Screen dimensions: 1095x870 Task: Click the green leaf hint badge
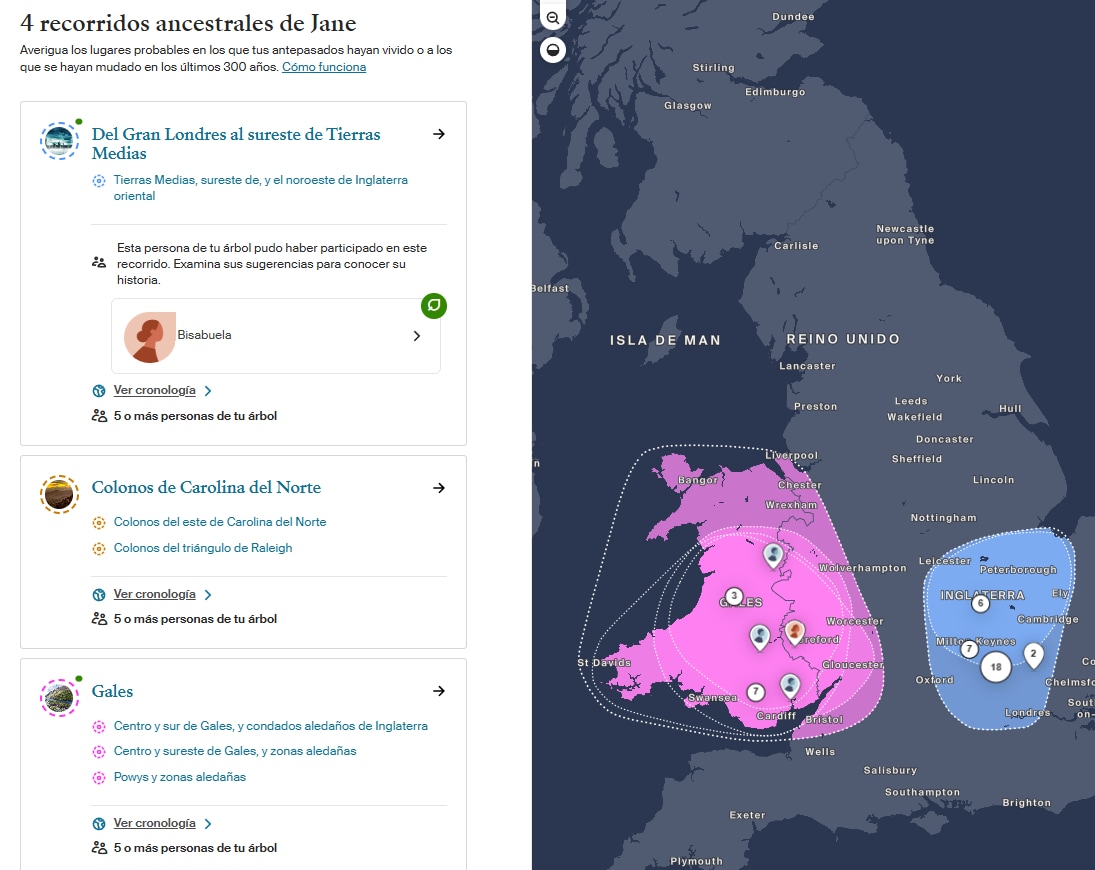coord(434,306)
